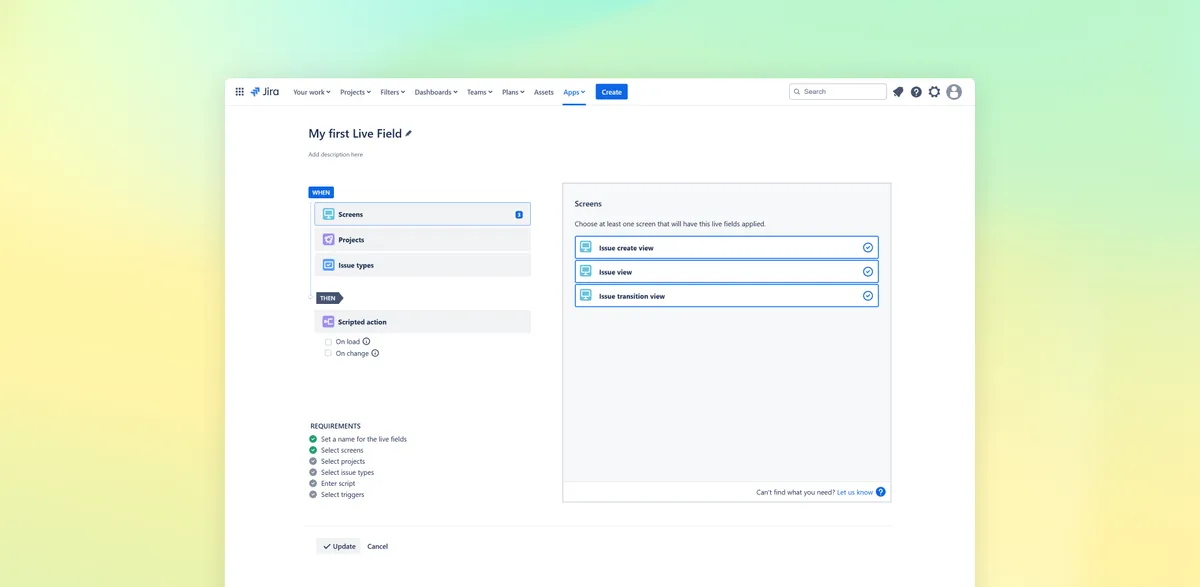
Task: Open the help question mark icon in header
Action: (916, 92)
